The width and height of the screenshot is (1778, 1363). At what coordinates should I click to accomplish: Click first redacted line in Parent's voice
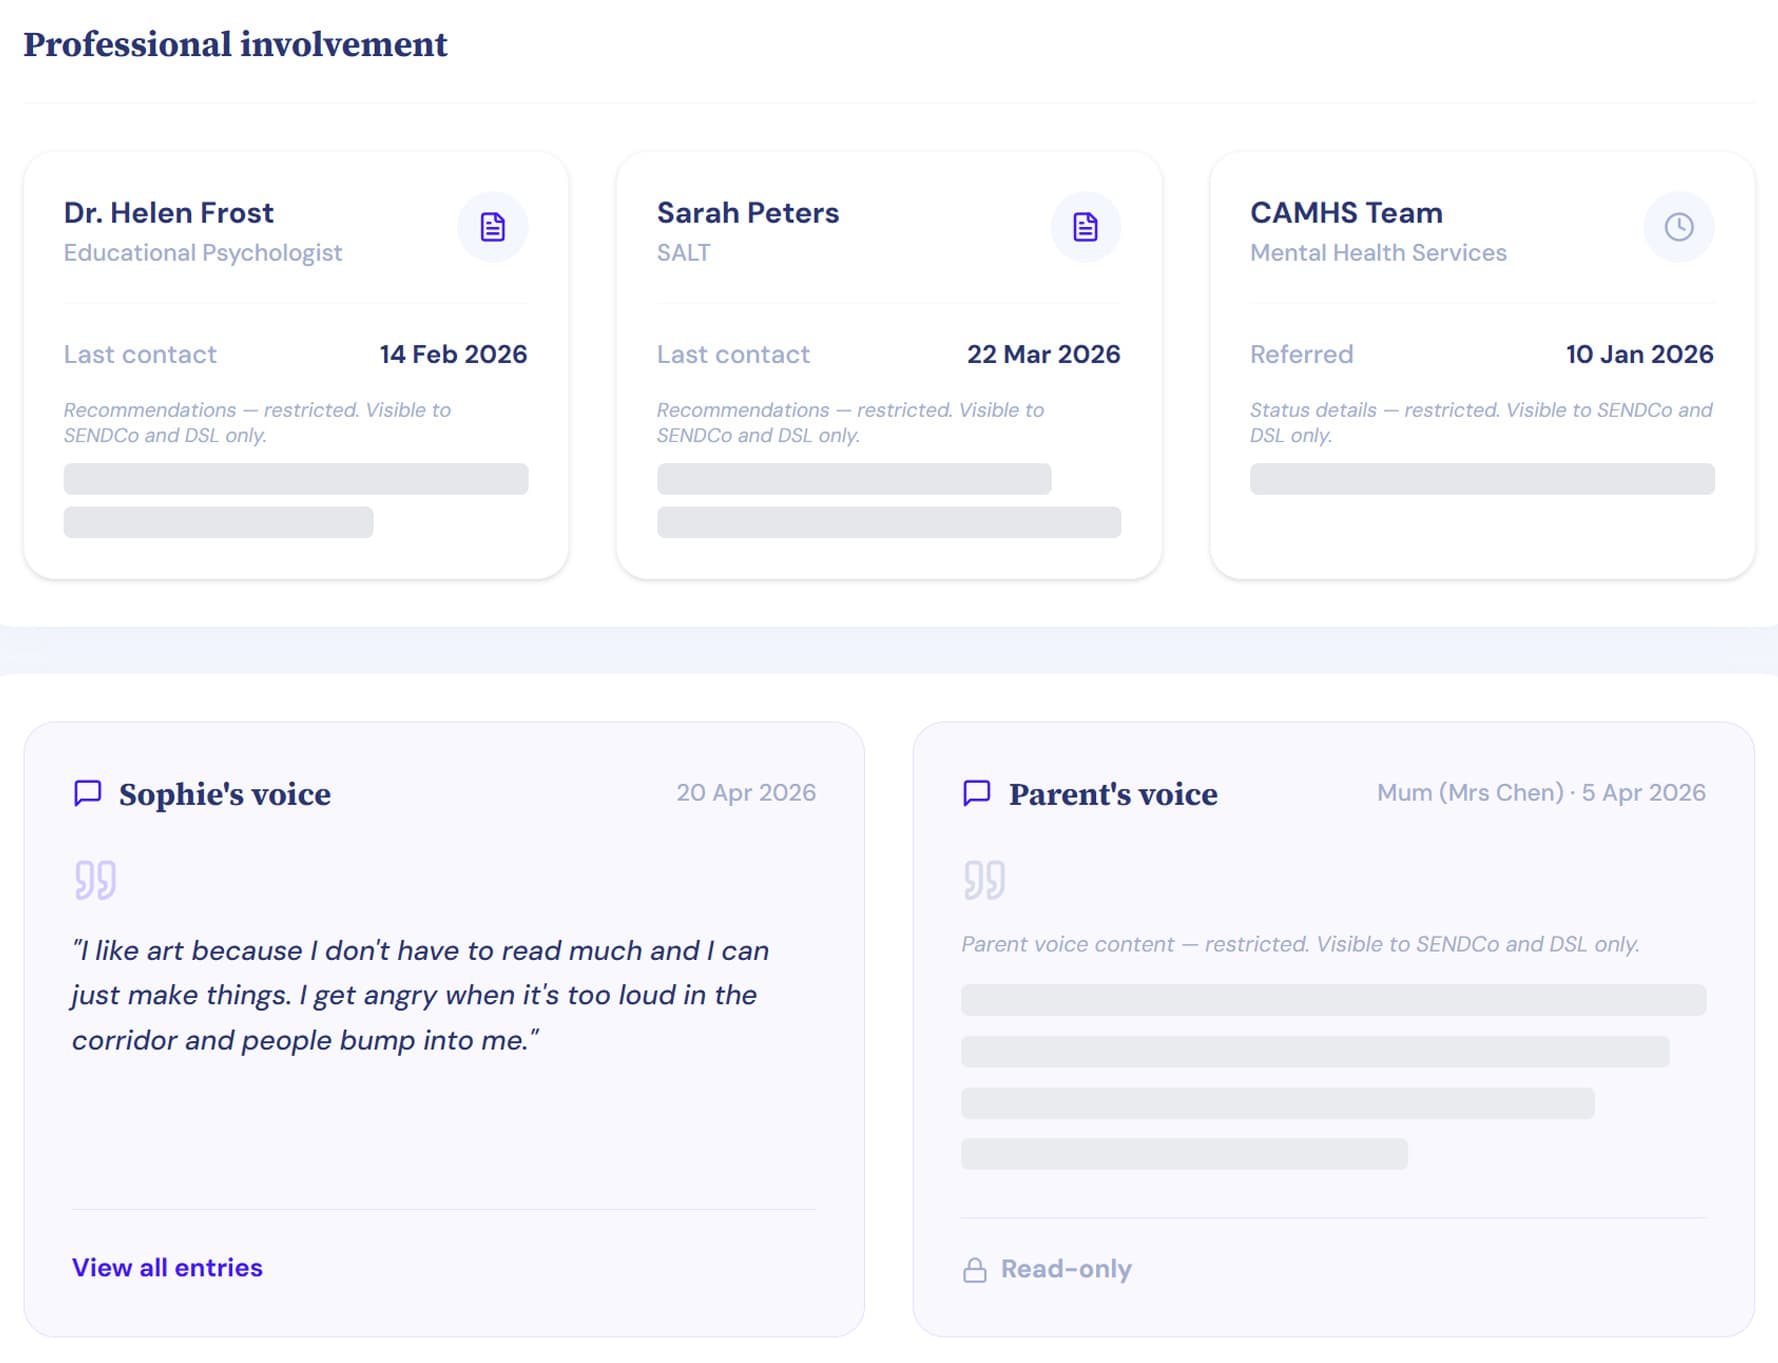pyautogui.click(x=1333, y=1000)
